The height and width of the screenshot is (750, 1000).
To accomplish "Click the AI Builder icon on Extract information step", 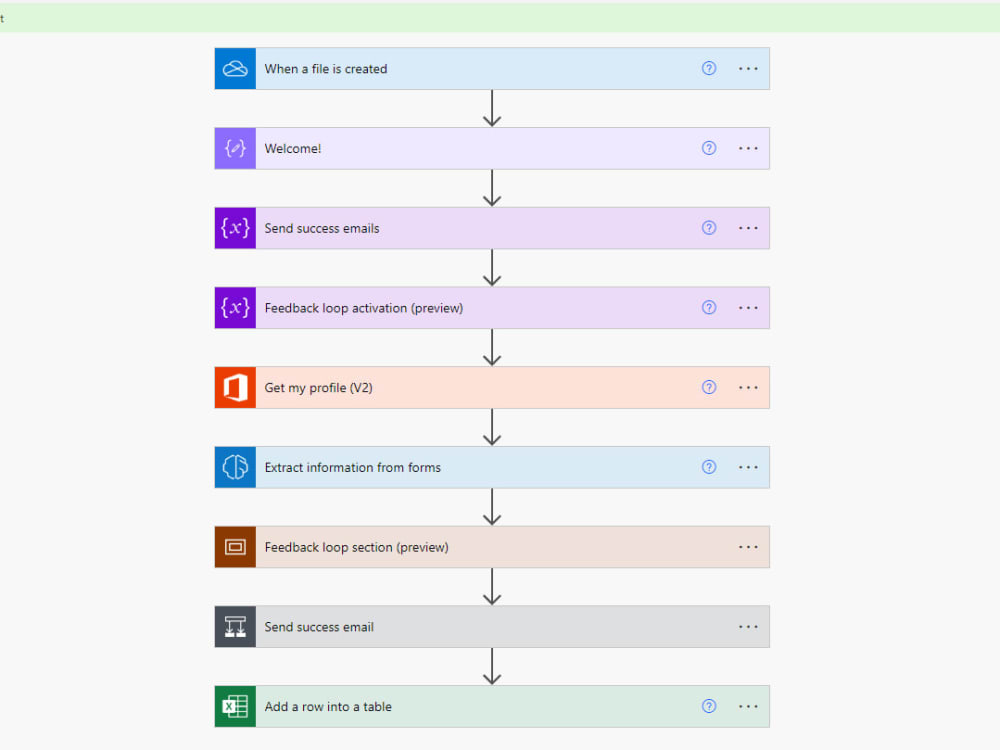I will click(x=234, y=467).
